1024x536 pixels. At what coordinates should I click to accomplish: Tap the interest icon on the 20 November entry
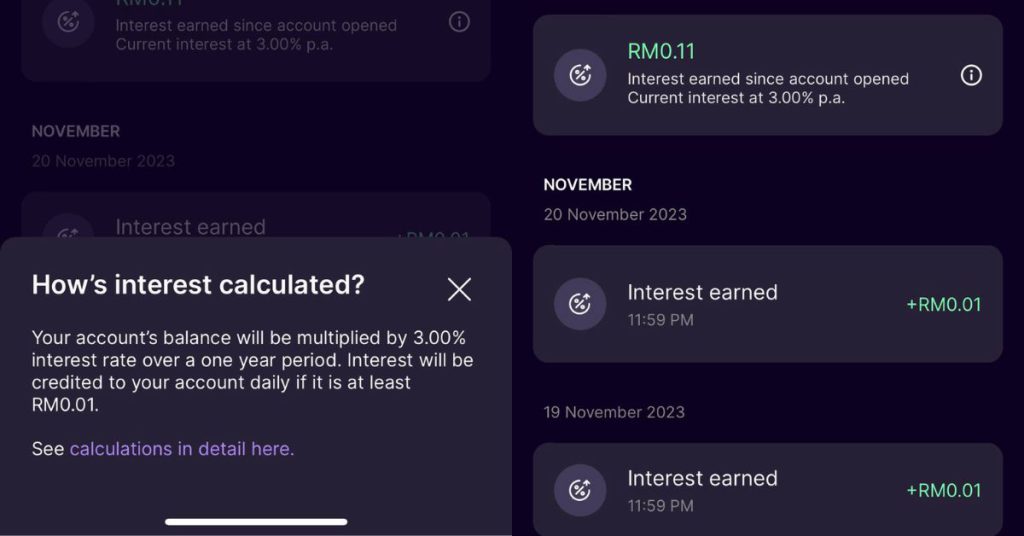click(580, 304)
